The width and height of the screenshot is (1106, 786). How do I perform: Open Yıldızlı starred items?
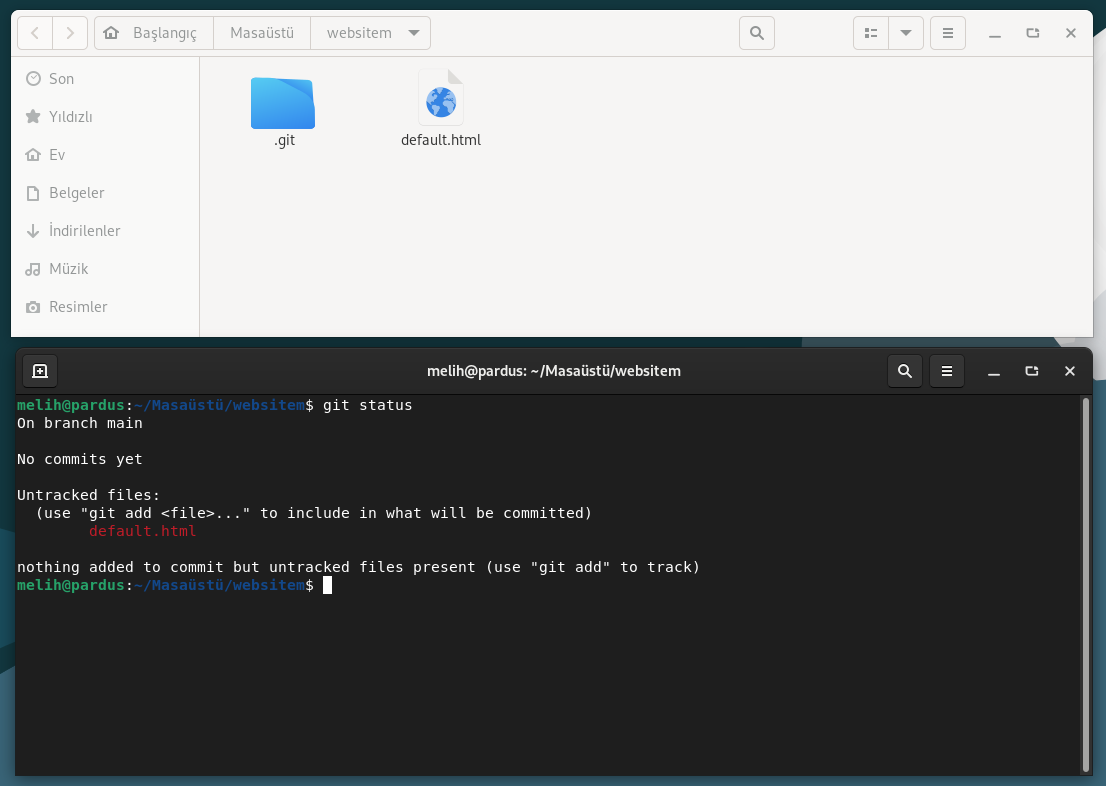pos(105,117)
